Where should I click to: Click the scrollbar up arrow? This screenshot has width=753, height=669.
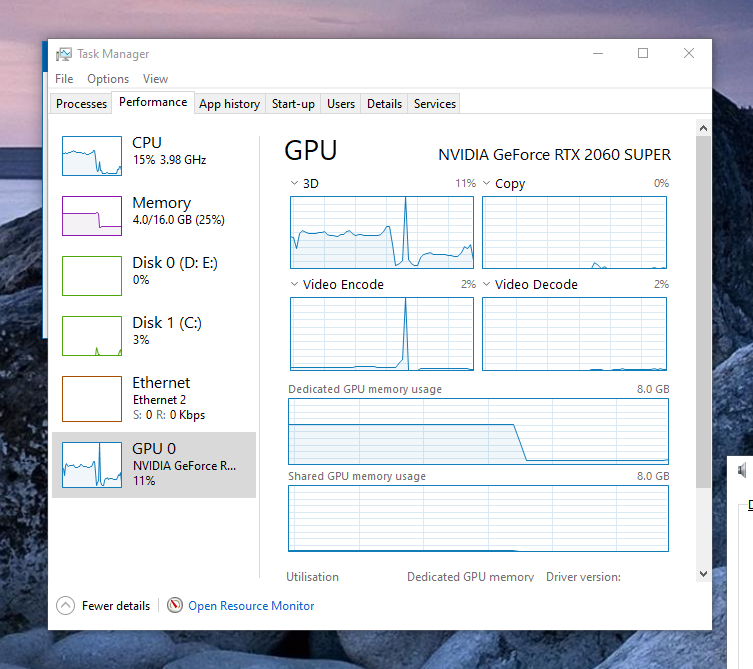(x=704, y=128)
